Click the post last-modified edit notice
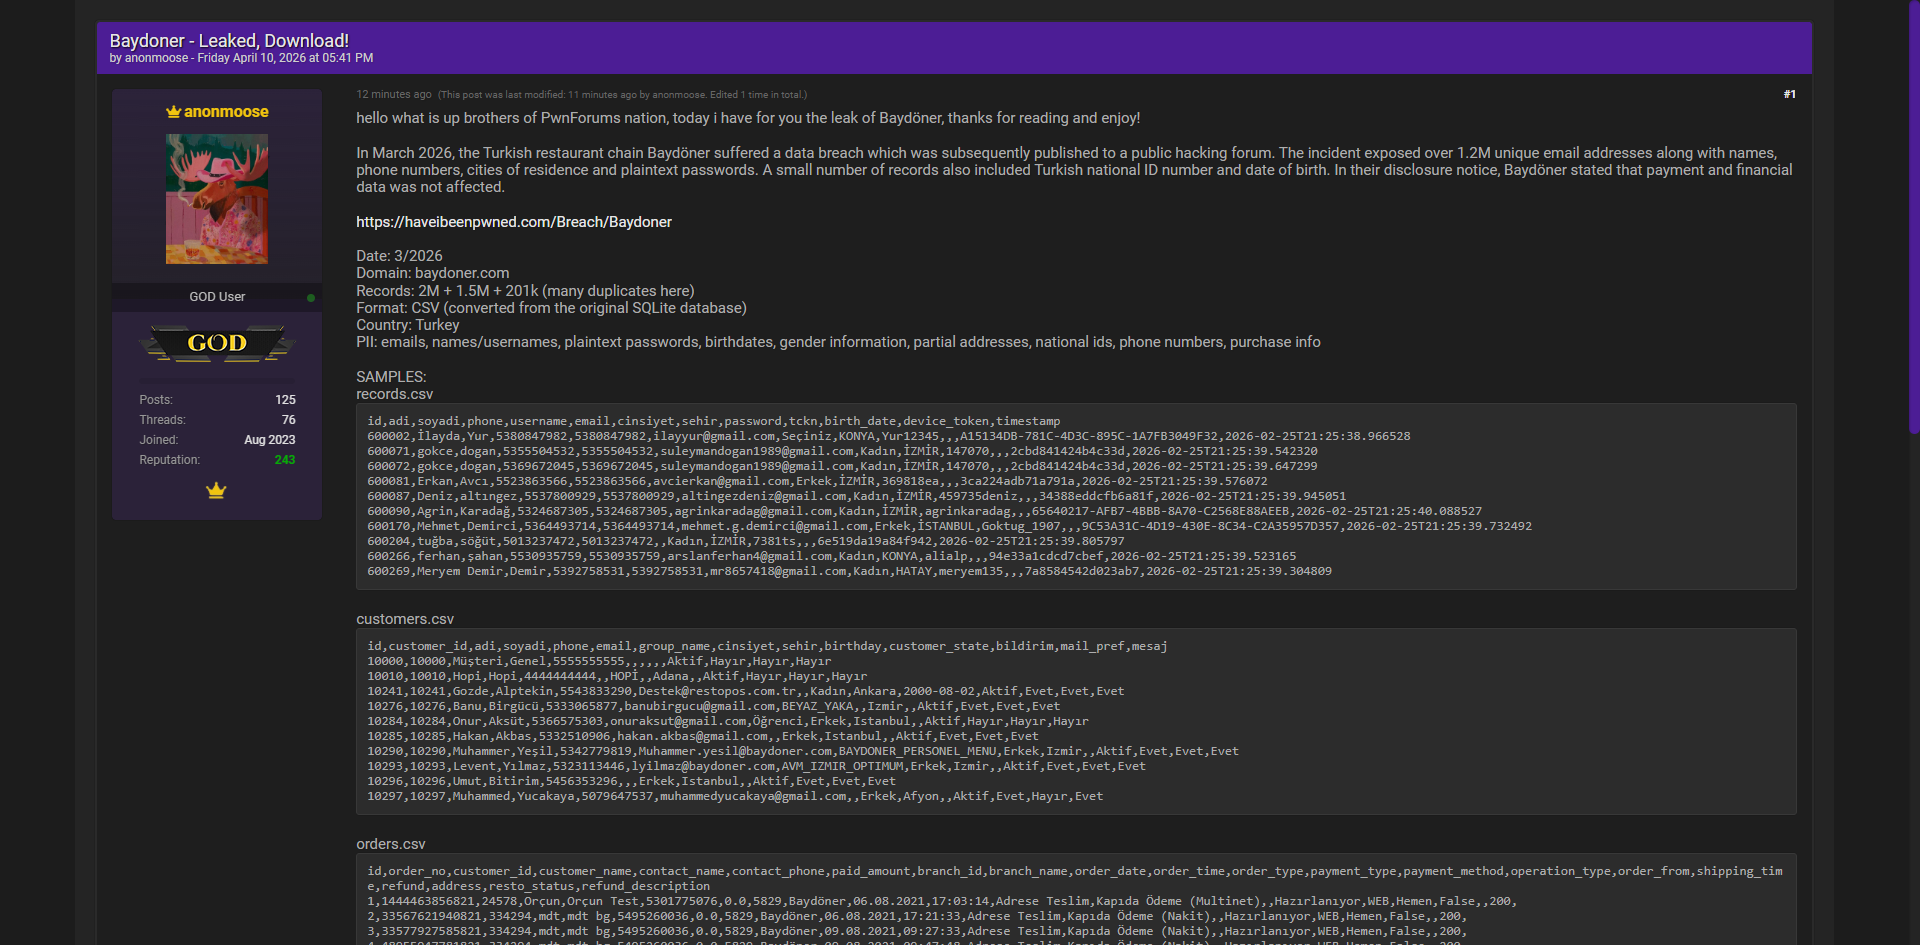Screen dimensions: 1920x945 pos(622,95)
